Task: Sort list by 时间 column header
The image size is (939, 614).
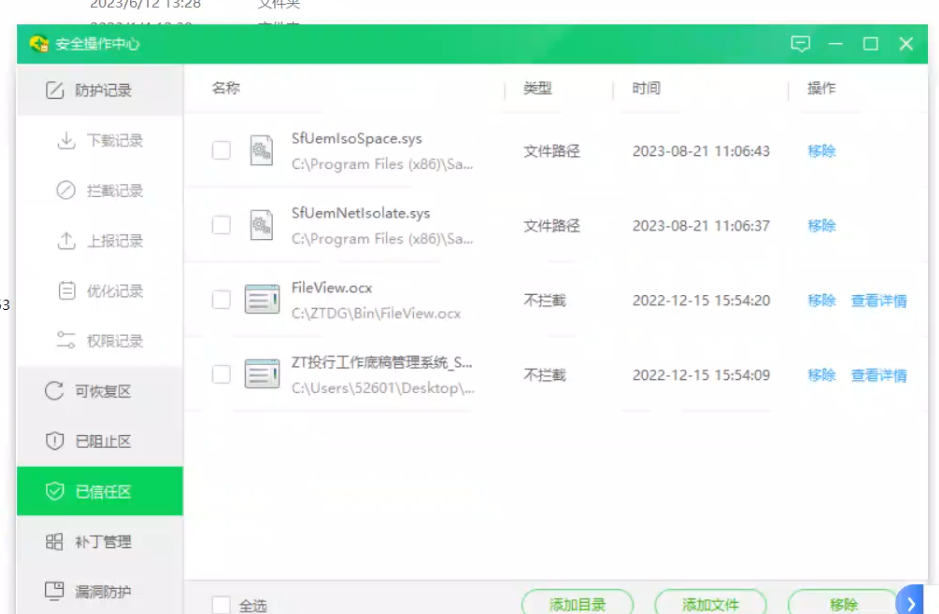Action: click(646, 89)
